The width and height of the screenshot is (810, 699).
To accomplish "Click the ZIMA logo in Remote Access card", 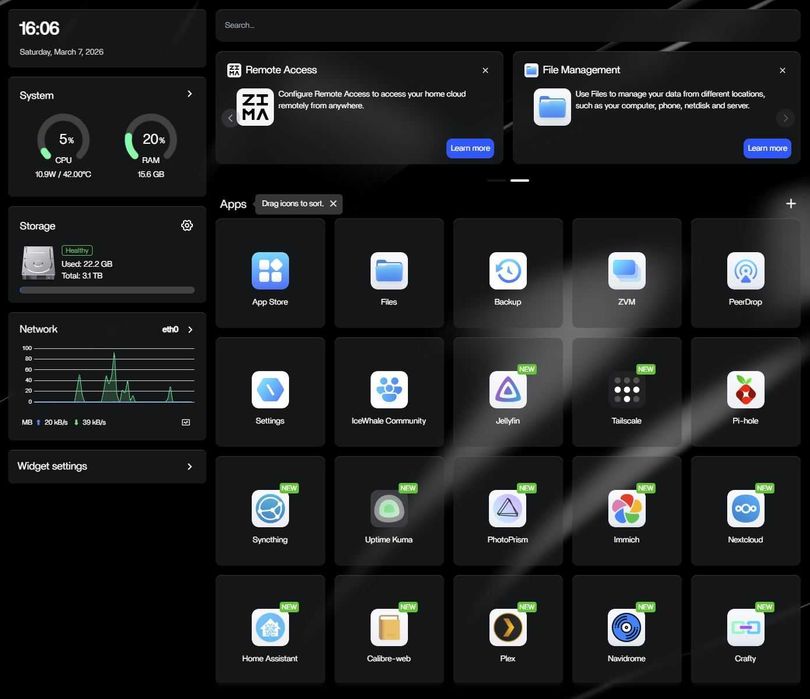I will click(x=255, y=107).
